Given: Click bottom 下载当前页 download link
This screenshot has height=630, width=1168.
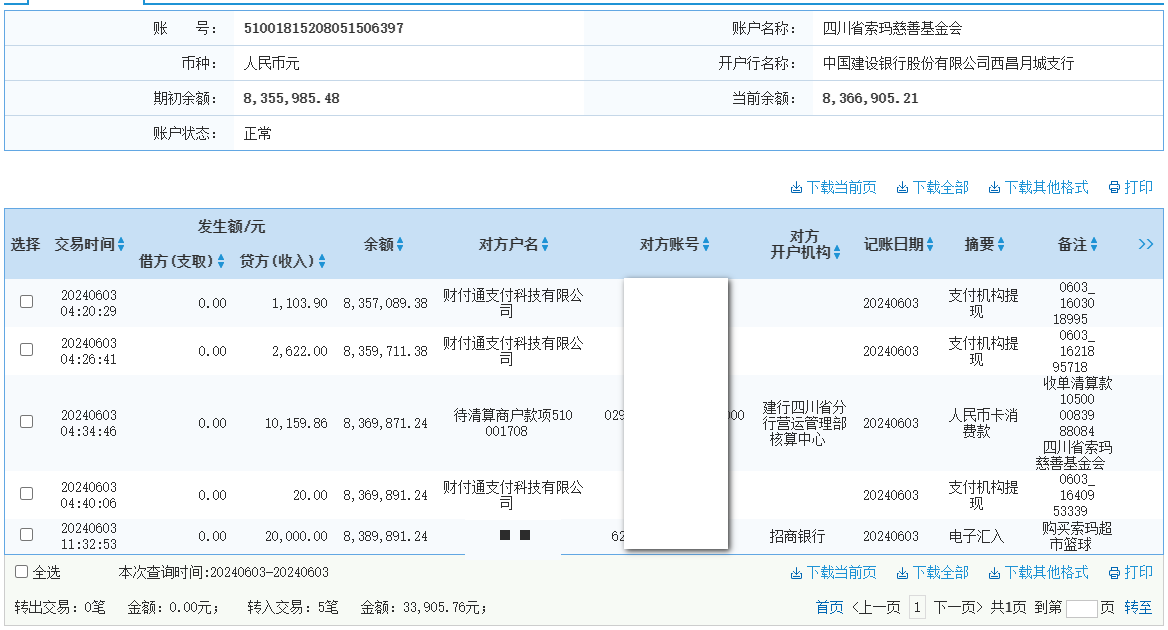Looking at the screenshot, I should pos(834,573).
